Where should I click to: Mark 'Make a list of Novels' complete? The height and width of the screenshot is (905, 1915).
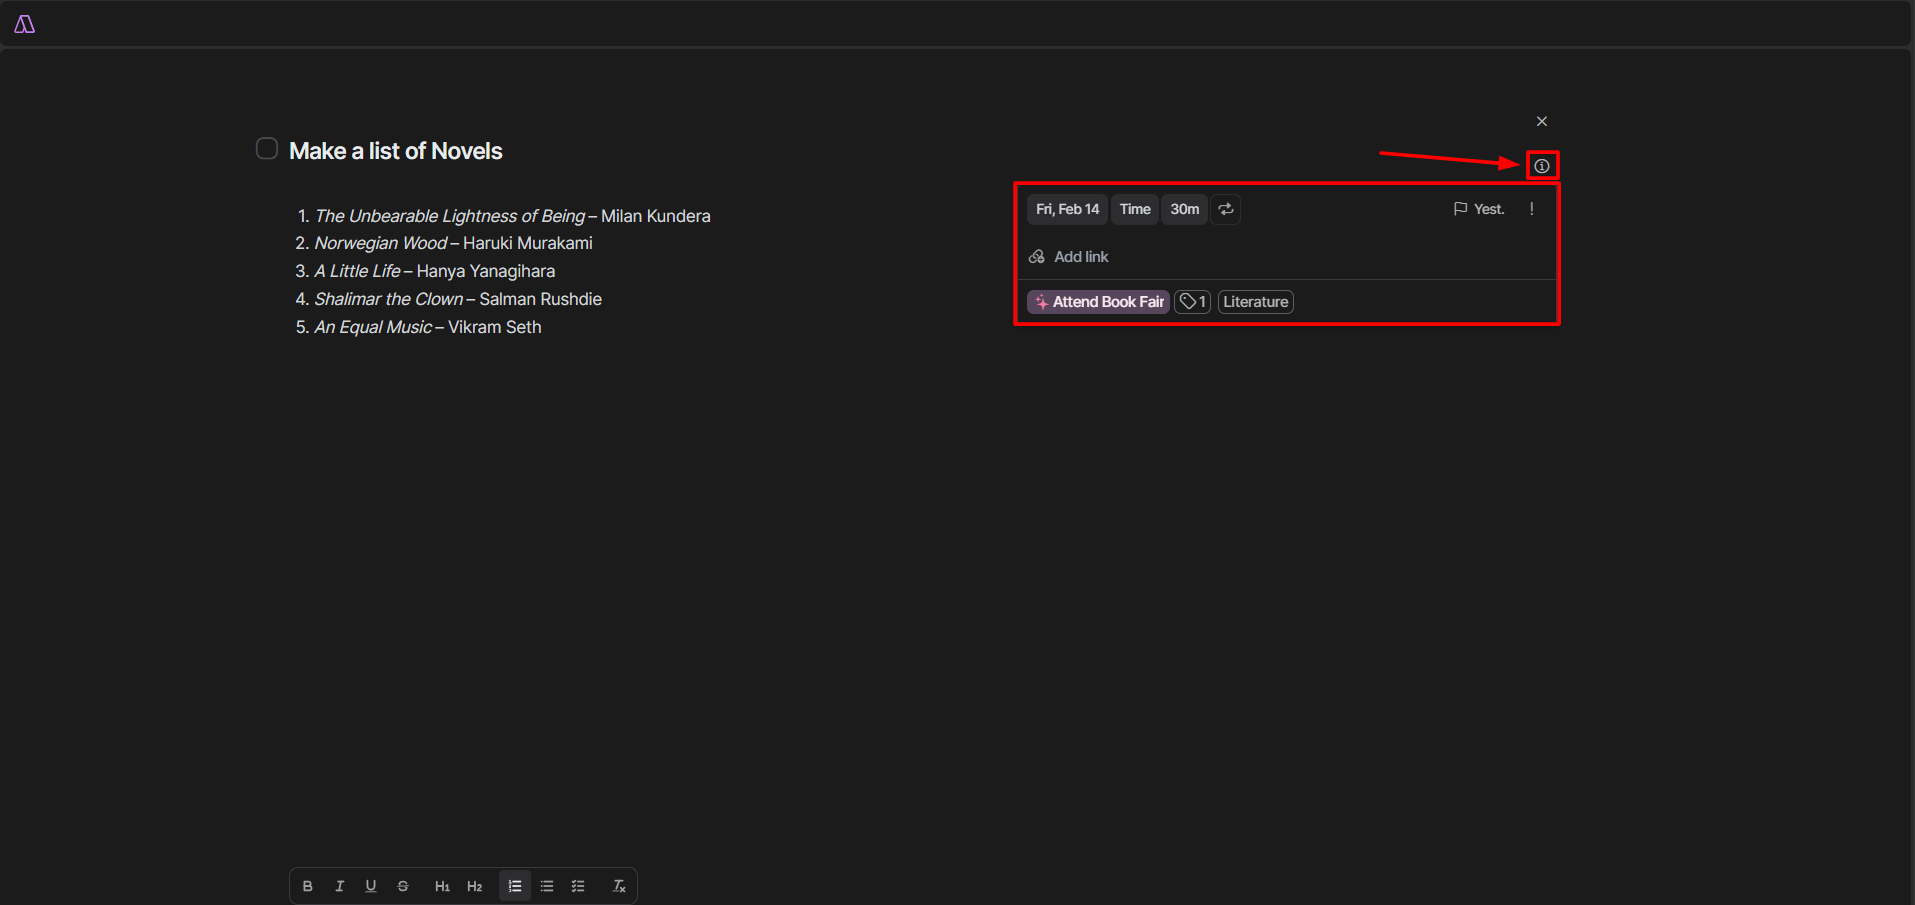(x=267, y=149)
